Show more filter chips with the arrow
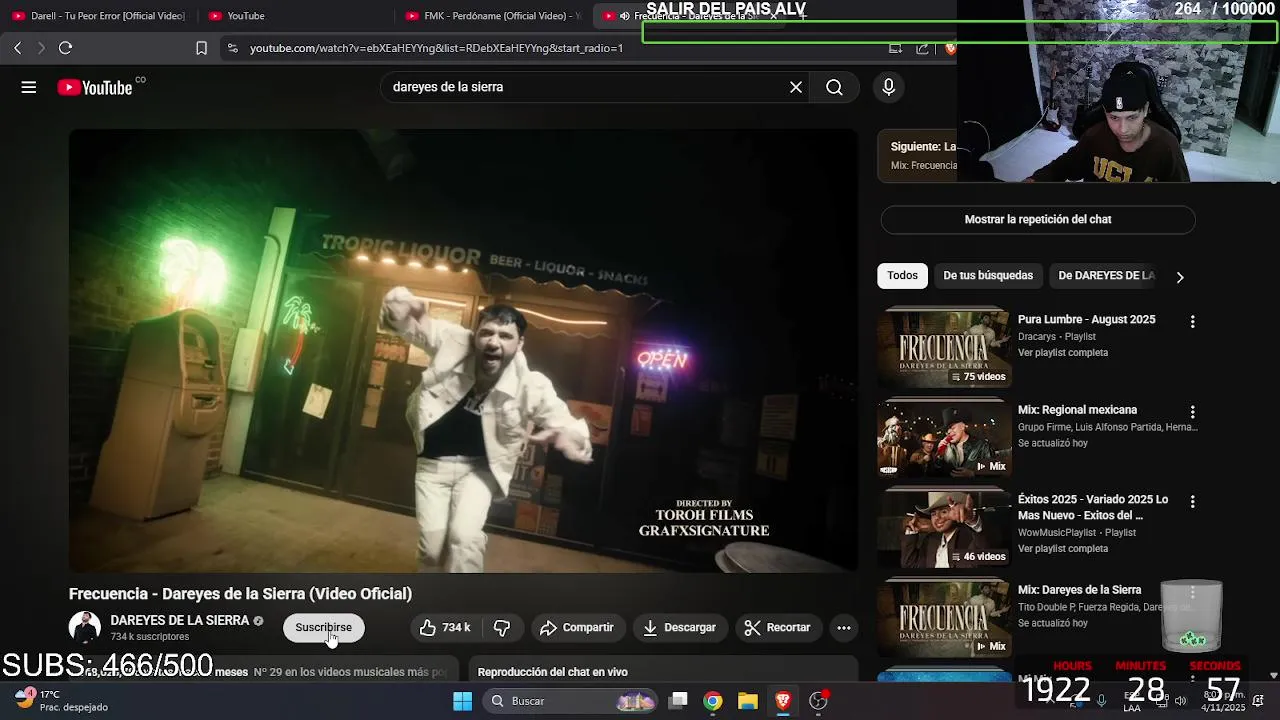The height and width of the screenshot is (720, 1280). [x=1180, y=277]
